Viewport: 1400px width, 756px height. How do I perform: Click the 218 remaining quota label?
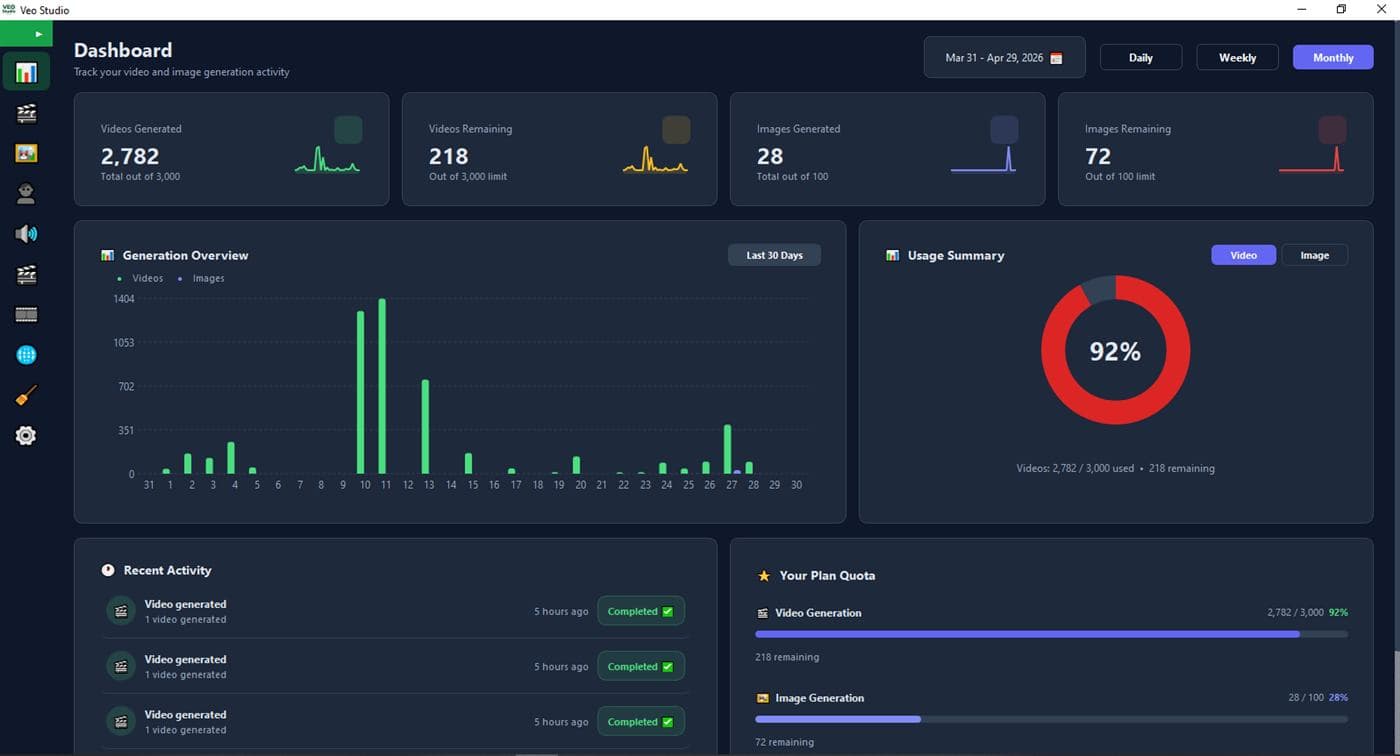point(787,657)
